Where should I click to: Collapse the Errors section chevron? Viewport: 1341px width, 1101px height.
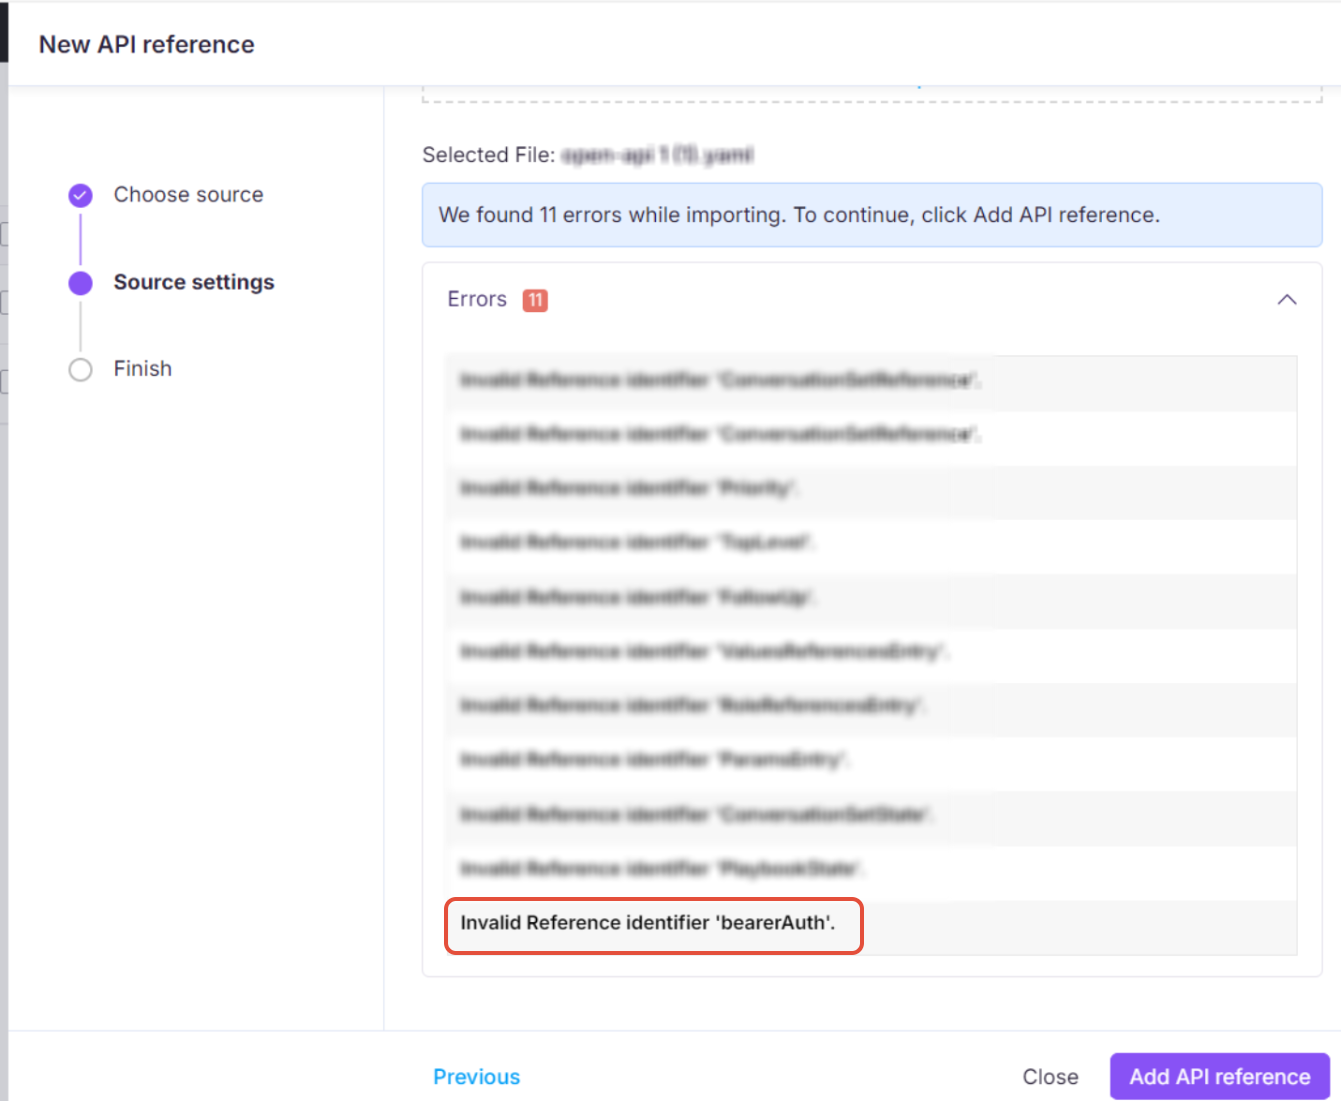(x=1287, y=300)
